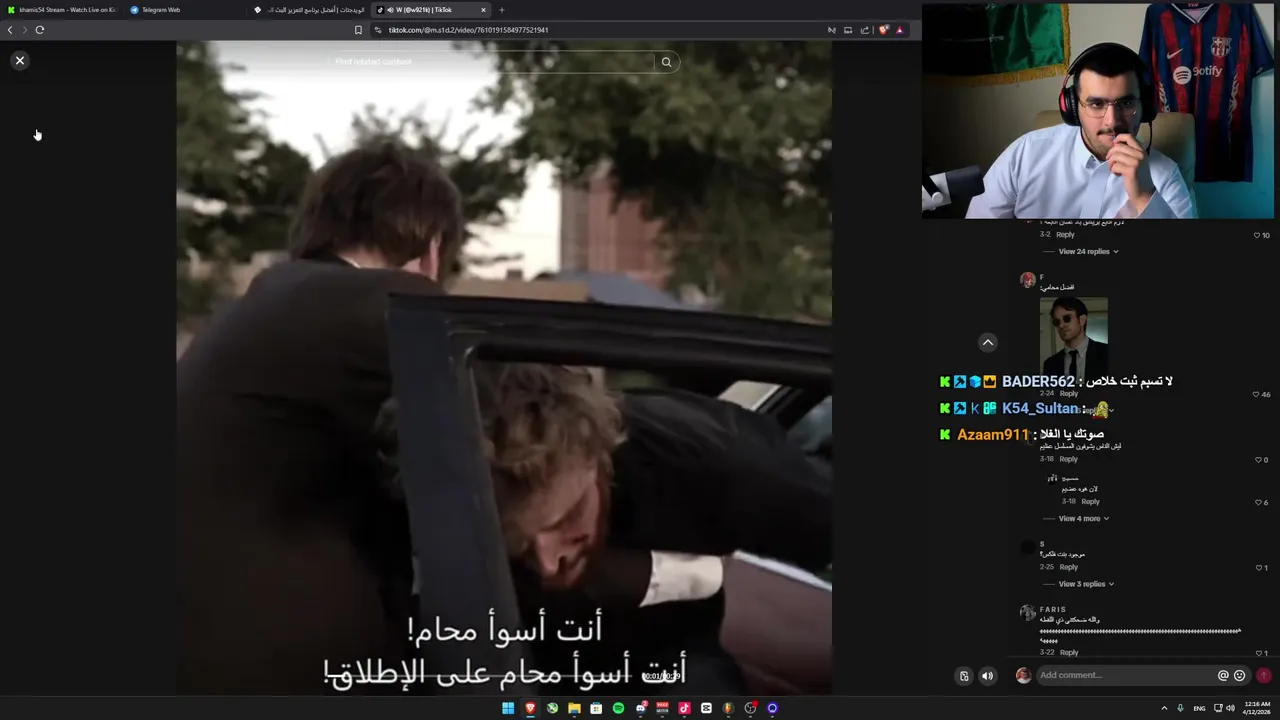Image resolution: width=1280 pixels, height=720 pixels.
Task: Open the emoji picker in comment box
Action: [x=1240, y=675]
